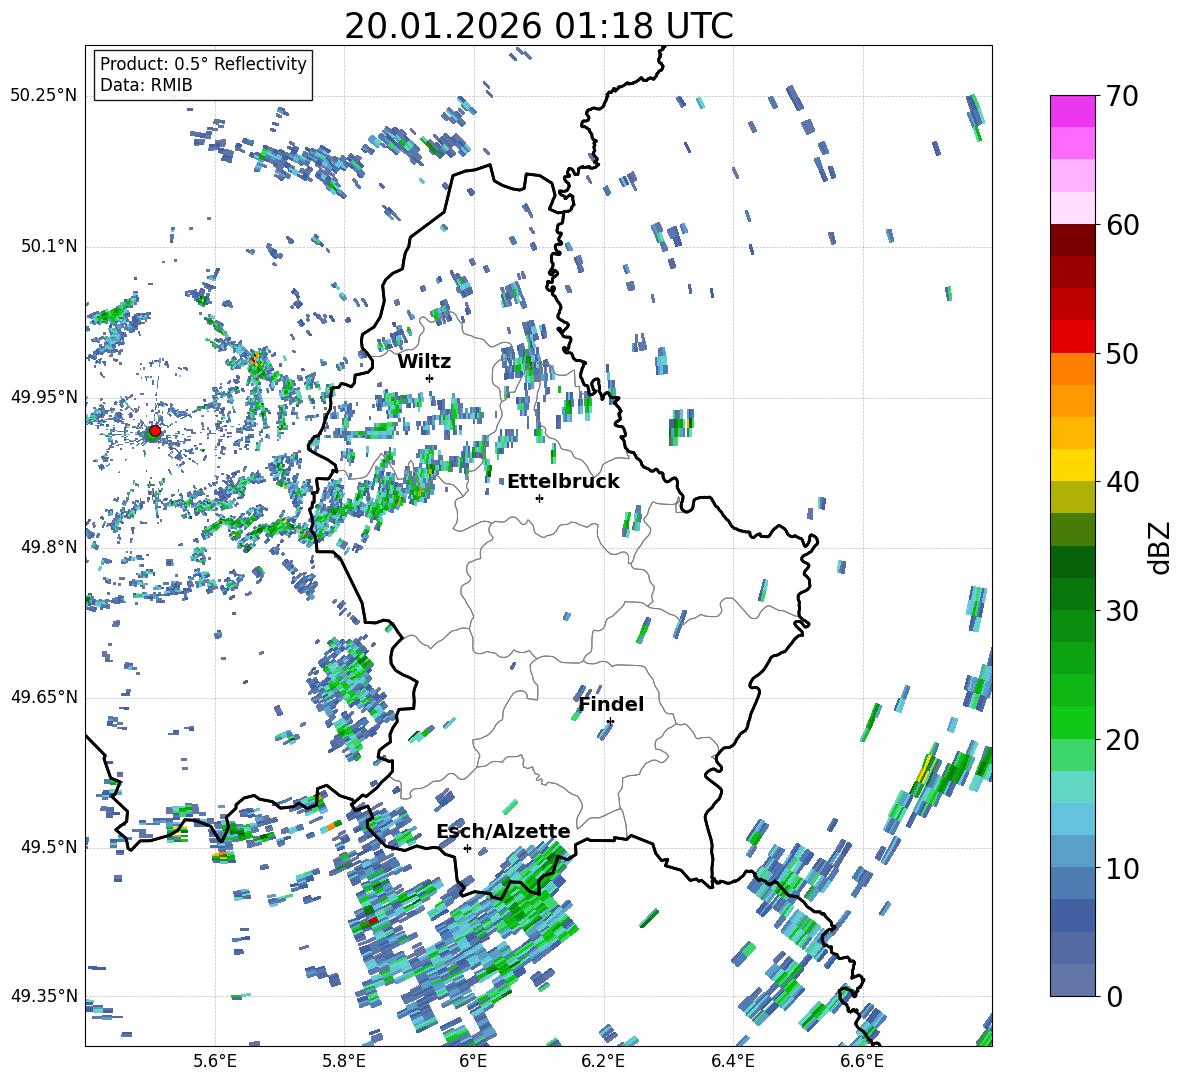Pick the bright red colorbar segment above 50
The image size is (1184, 1081).
1072,337
